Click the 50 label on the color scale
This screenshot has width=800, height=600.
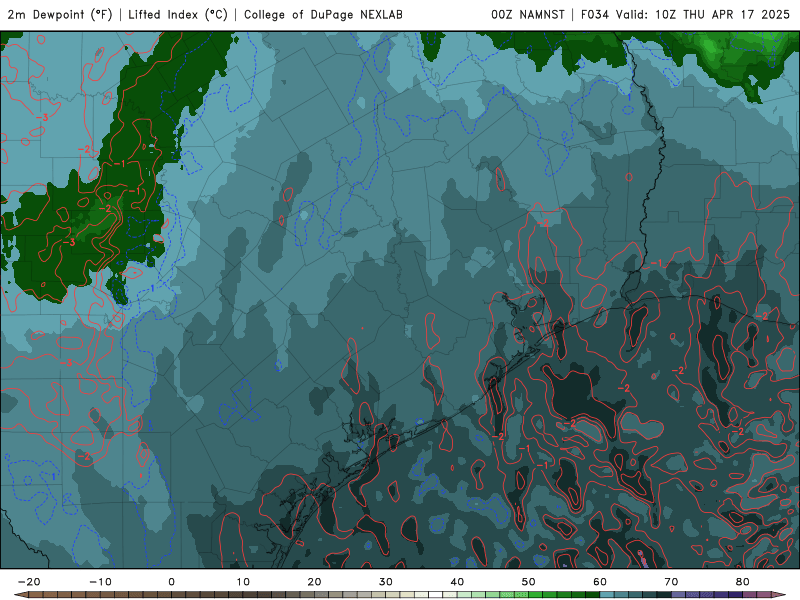(529, 582)
